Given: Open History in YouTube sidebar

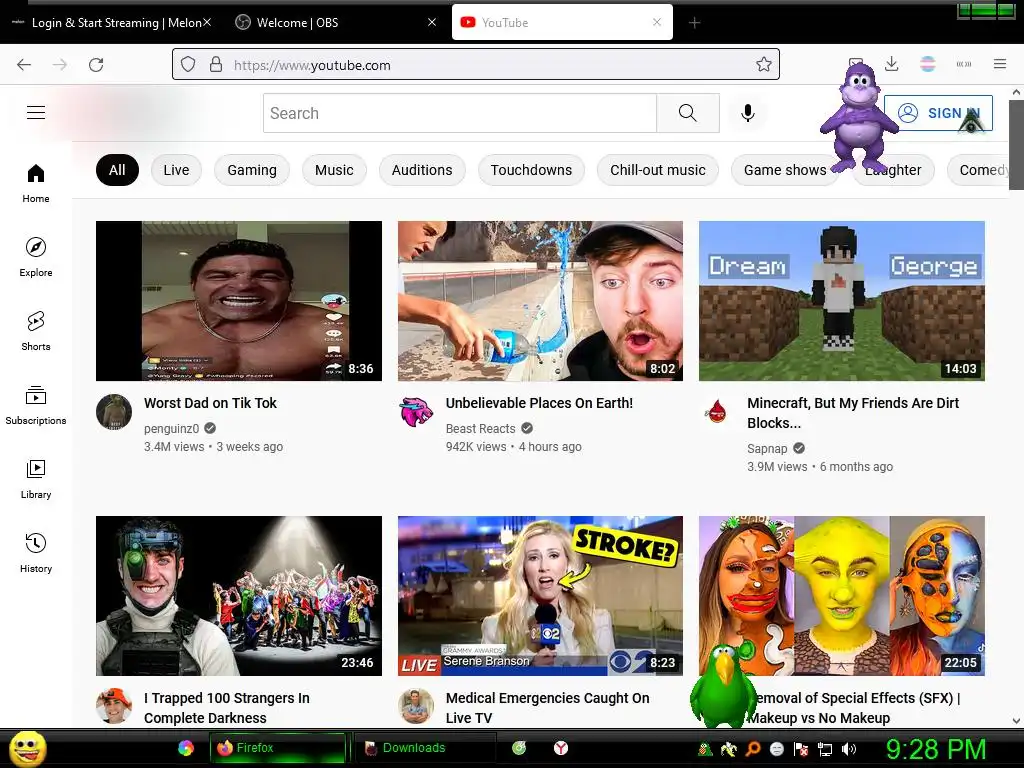Looking at the screenshot, I should pos(36,553).
